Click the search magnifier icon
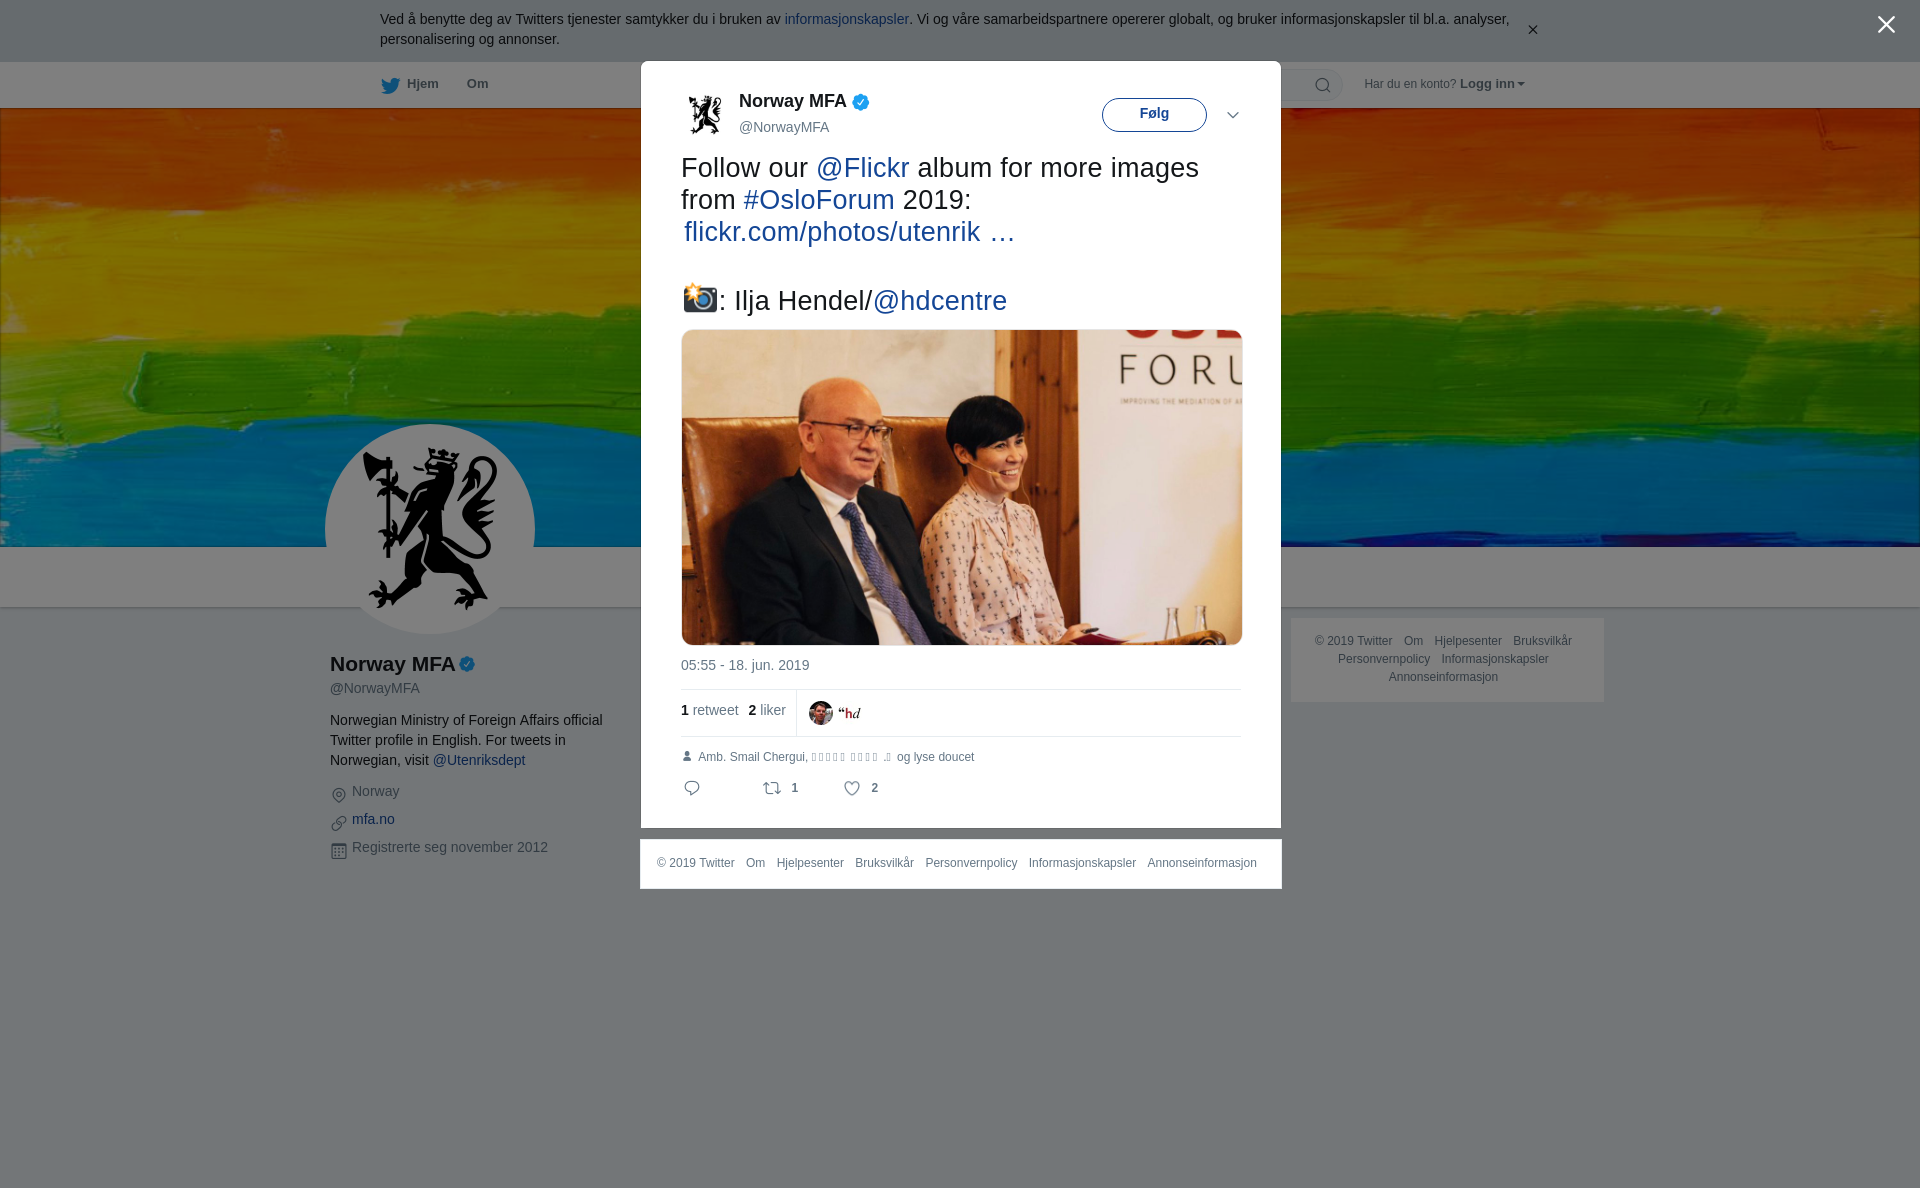 pos(1323,85)
